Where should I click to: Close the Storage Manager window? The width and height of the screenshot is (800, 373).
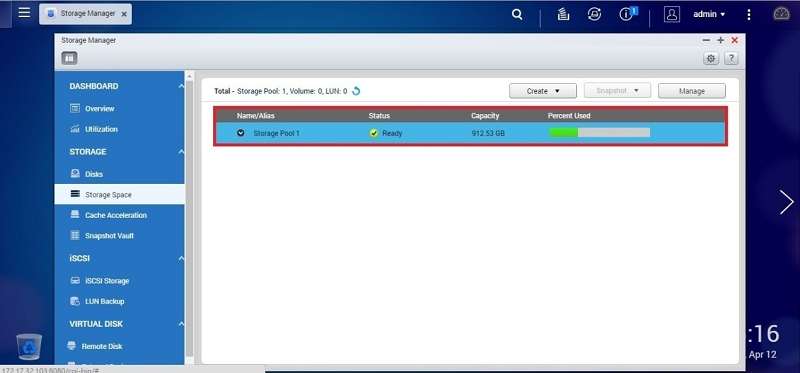click(x=735, y=40)
